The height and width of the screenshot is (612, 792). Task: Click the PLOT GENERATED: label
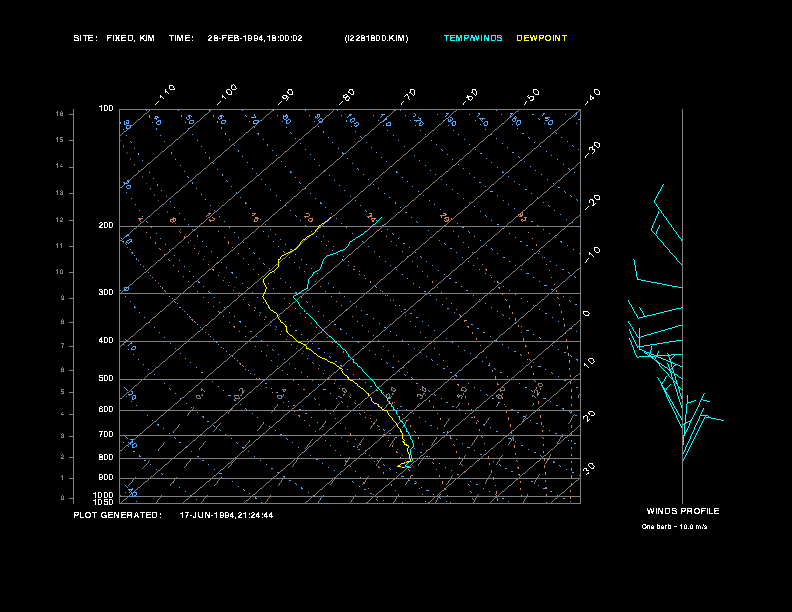118,515
